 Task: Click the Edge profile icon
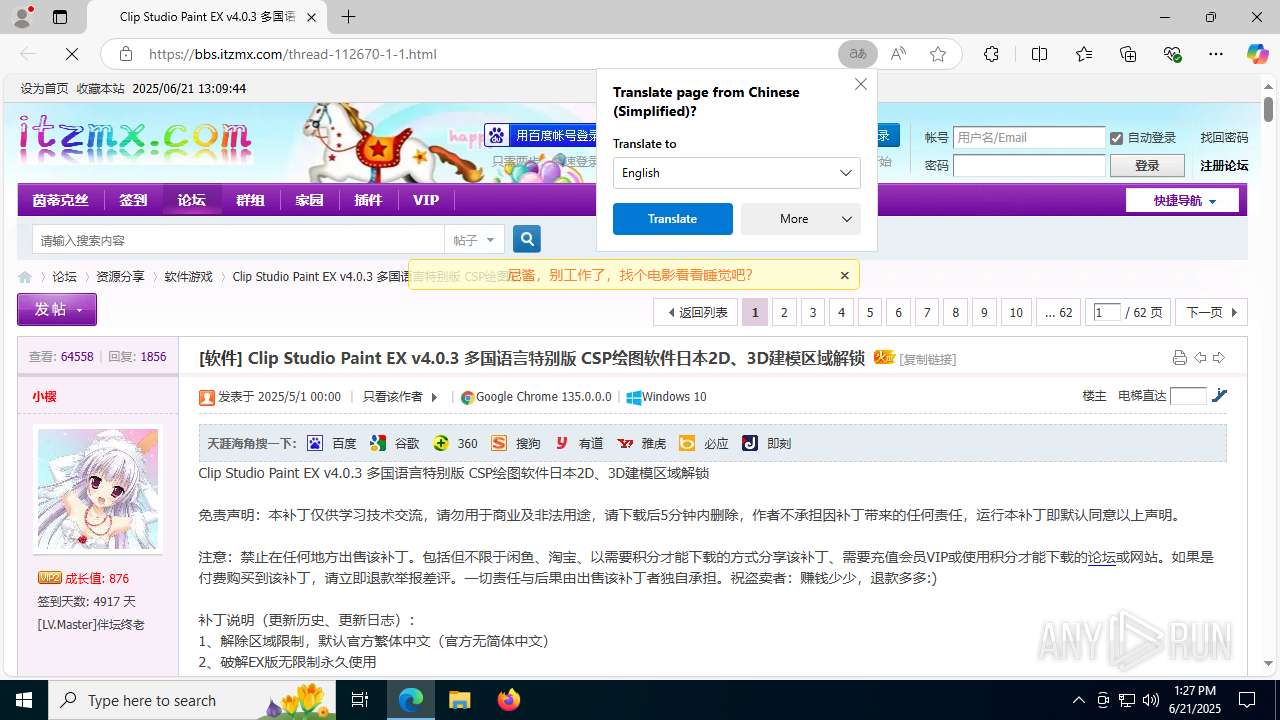tap(22, 17)
